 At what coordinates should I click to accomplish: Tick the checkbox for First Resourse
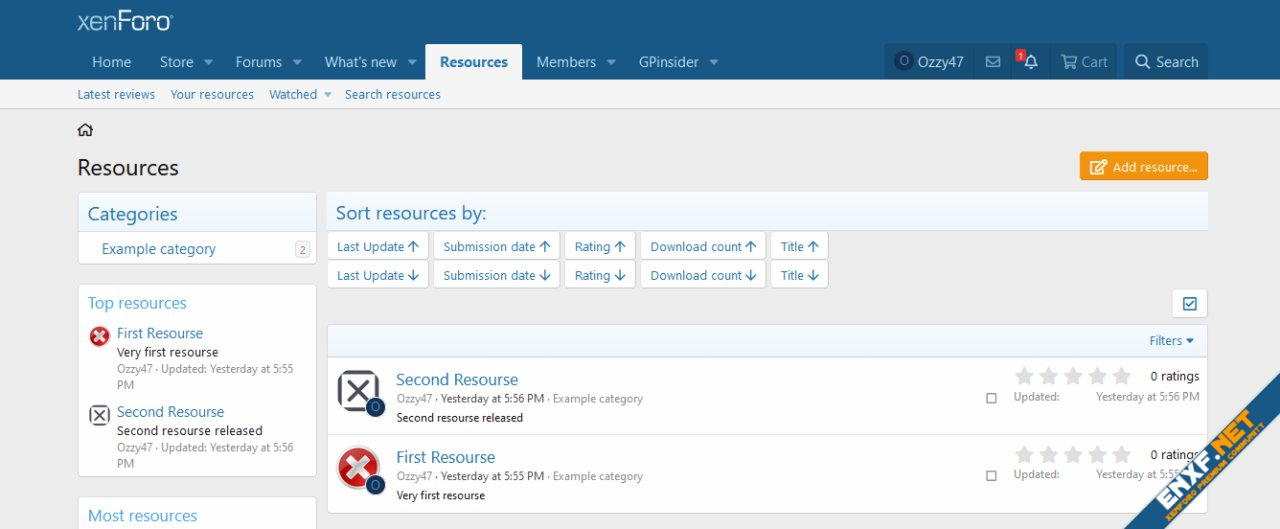pos(991,476)
